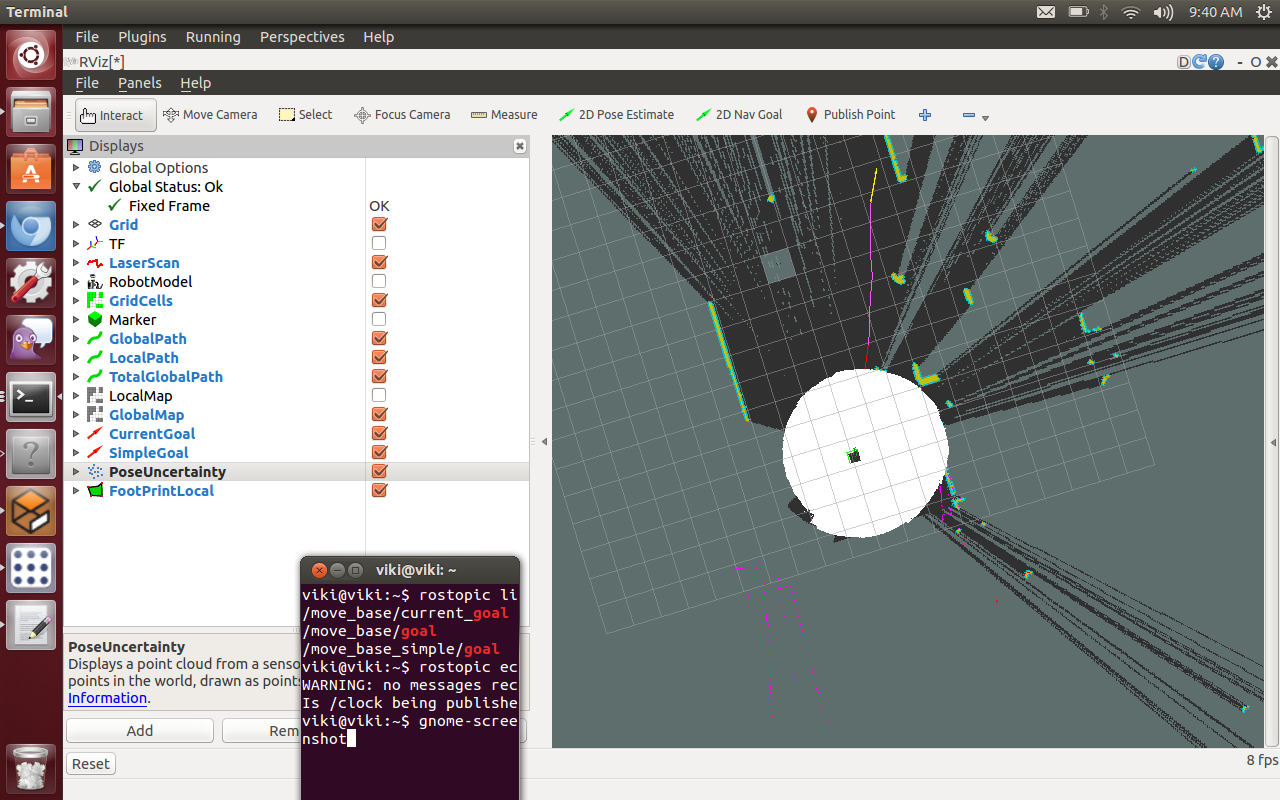Screen dimensions: 1280x800
Task: Click the minus remove-tool icon
Action: pos(968,115)
